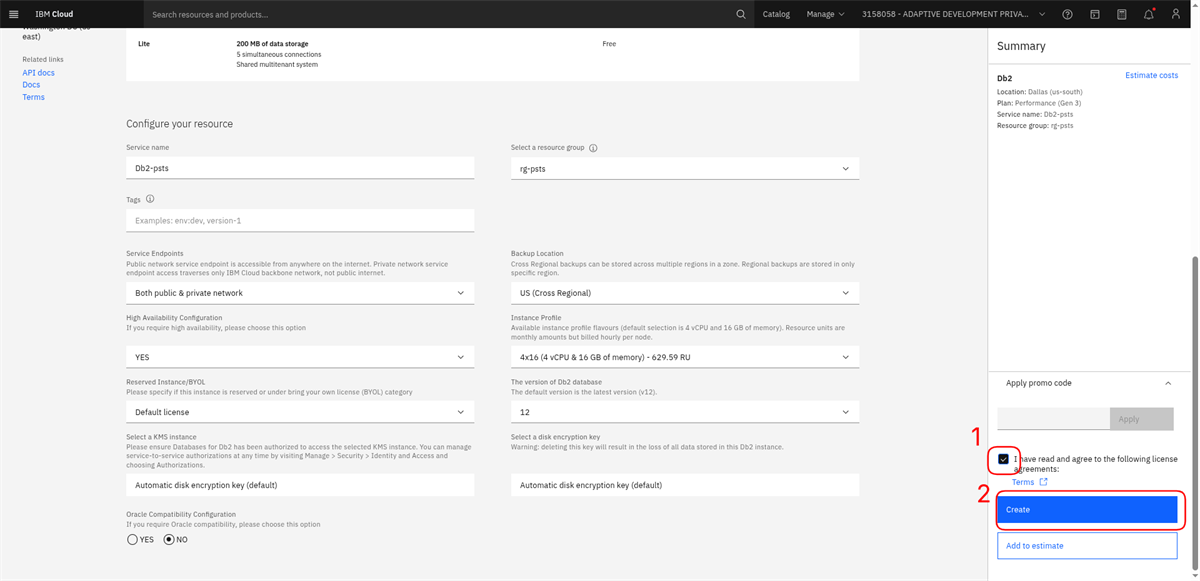The image size is (1200, 581).
Task: Open the cost estimator calculator icon
Action: coord(1122,14)
